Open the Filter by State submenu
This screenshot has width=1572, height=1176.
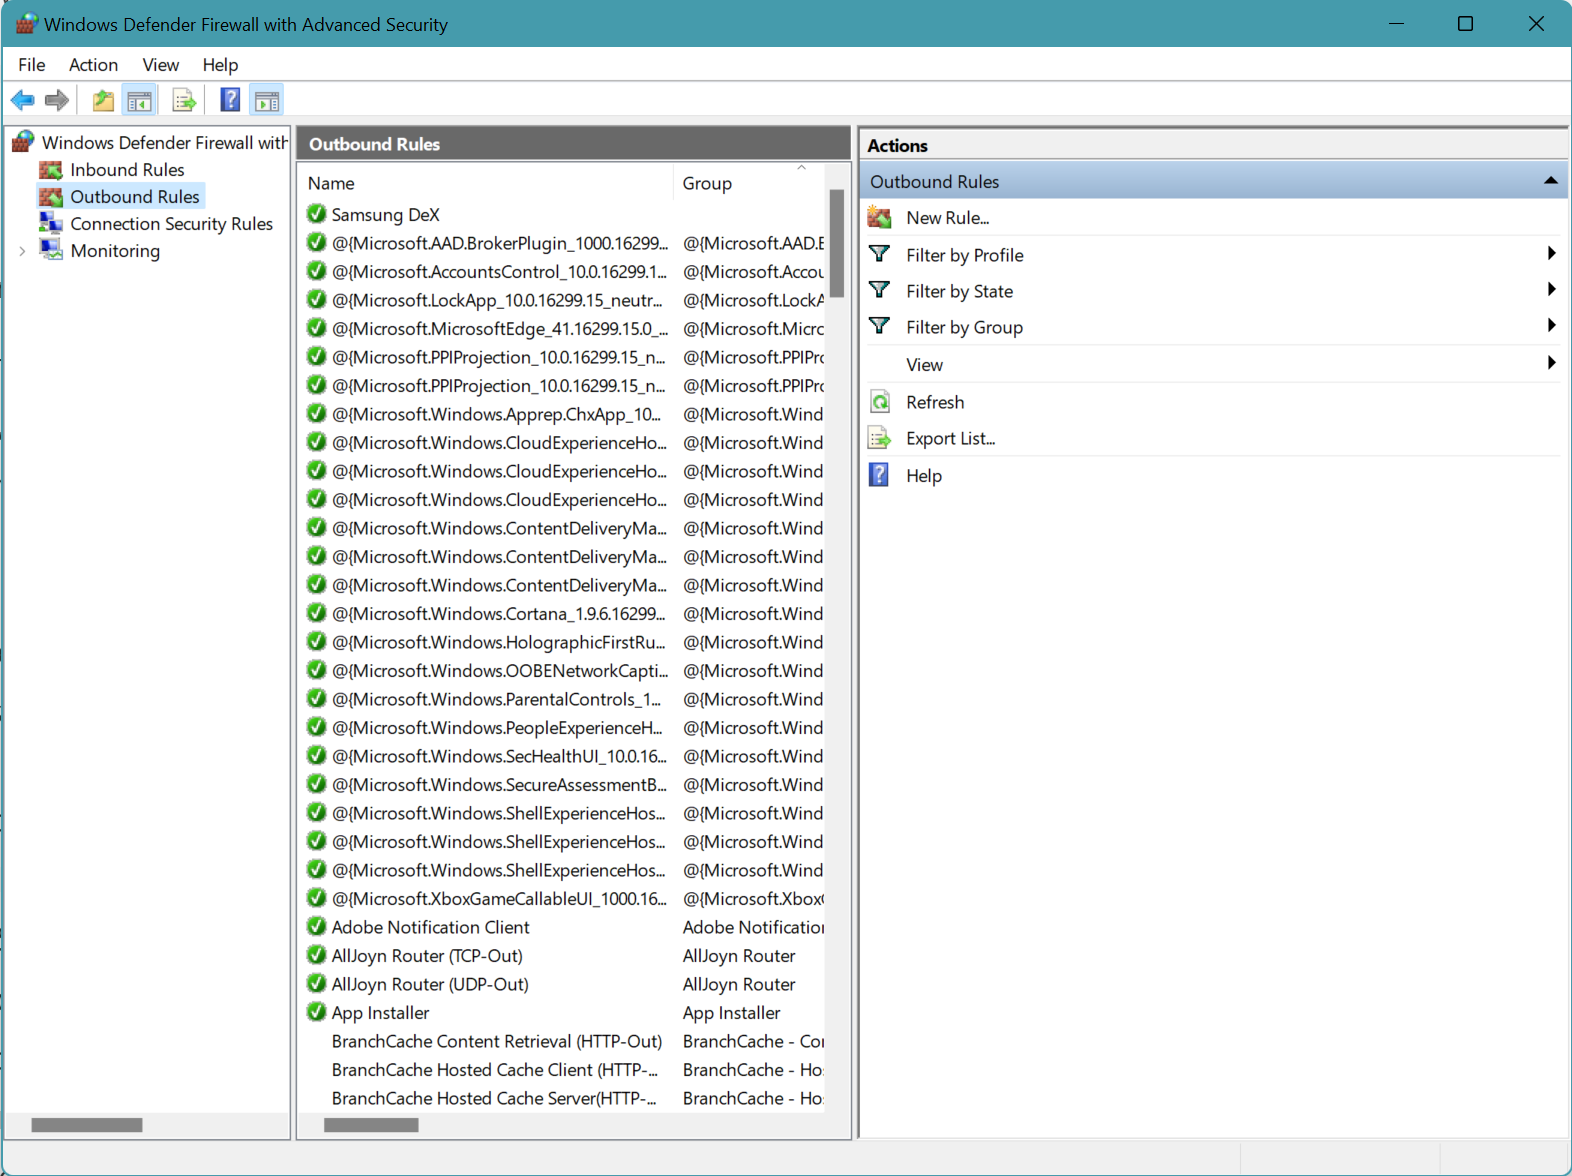pos(1551,290)
